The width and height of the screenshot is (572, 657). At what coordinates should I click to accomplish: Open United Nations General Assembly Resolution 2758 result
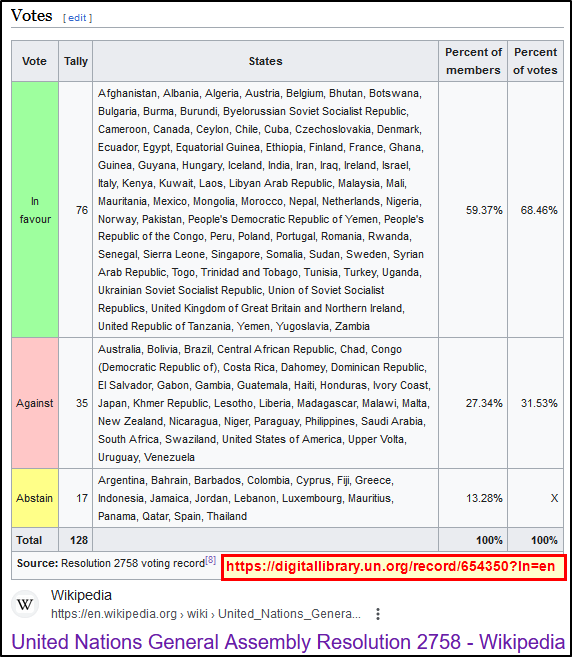(288, 641)
